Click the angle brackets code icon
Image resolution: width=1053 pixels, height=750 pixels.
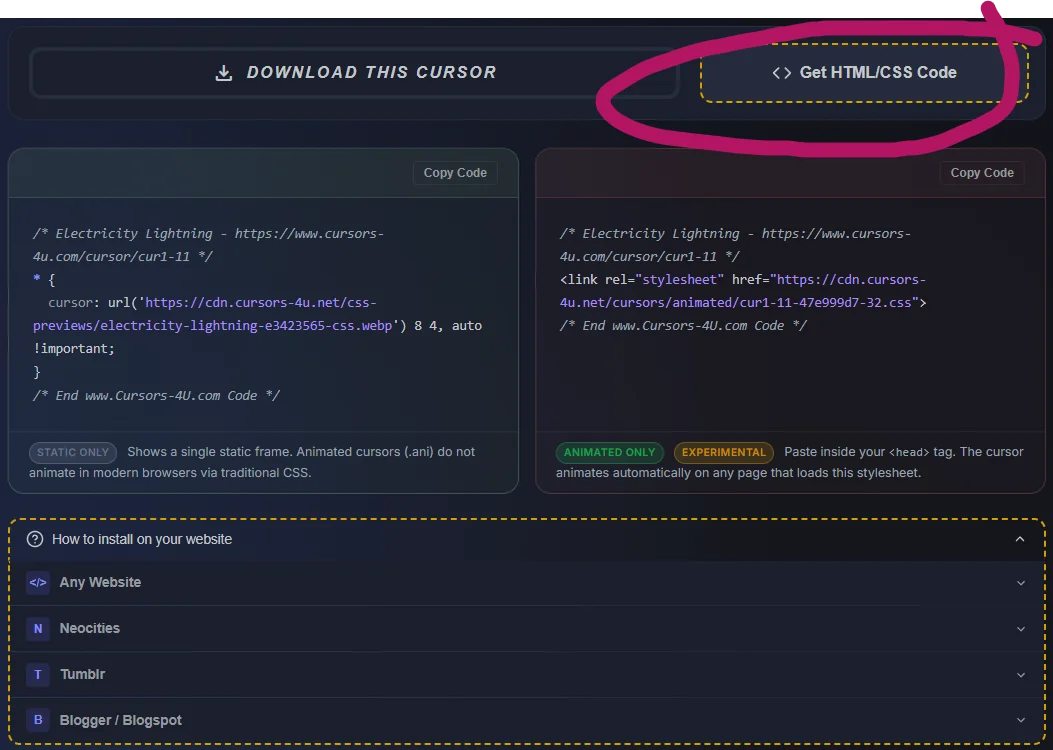[782, 73]
